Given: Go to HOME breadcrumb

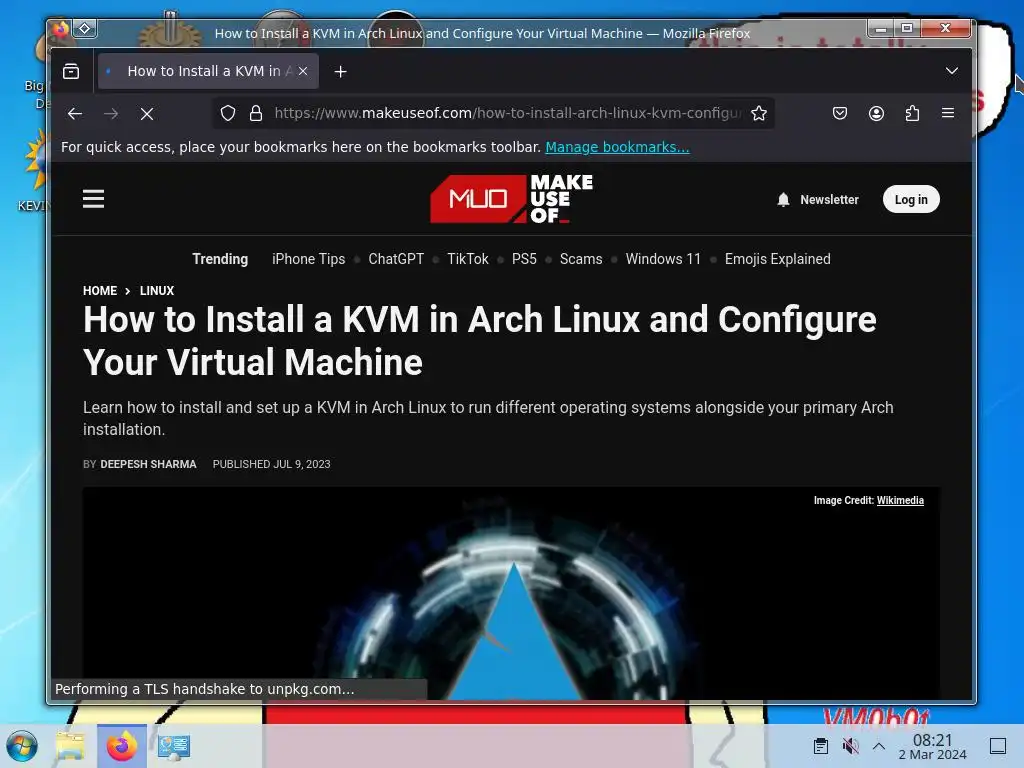Looking at the screenshot, I should [100, 291].
